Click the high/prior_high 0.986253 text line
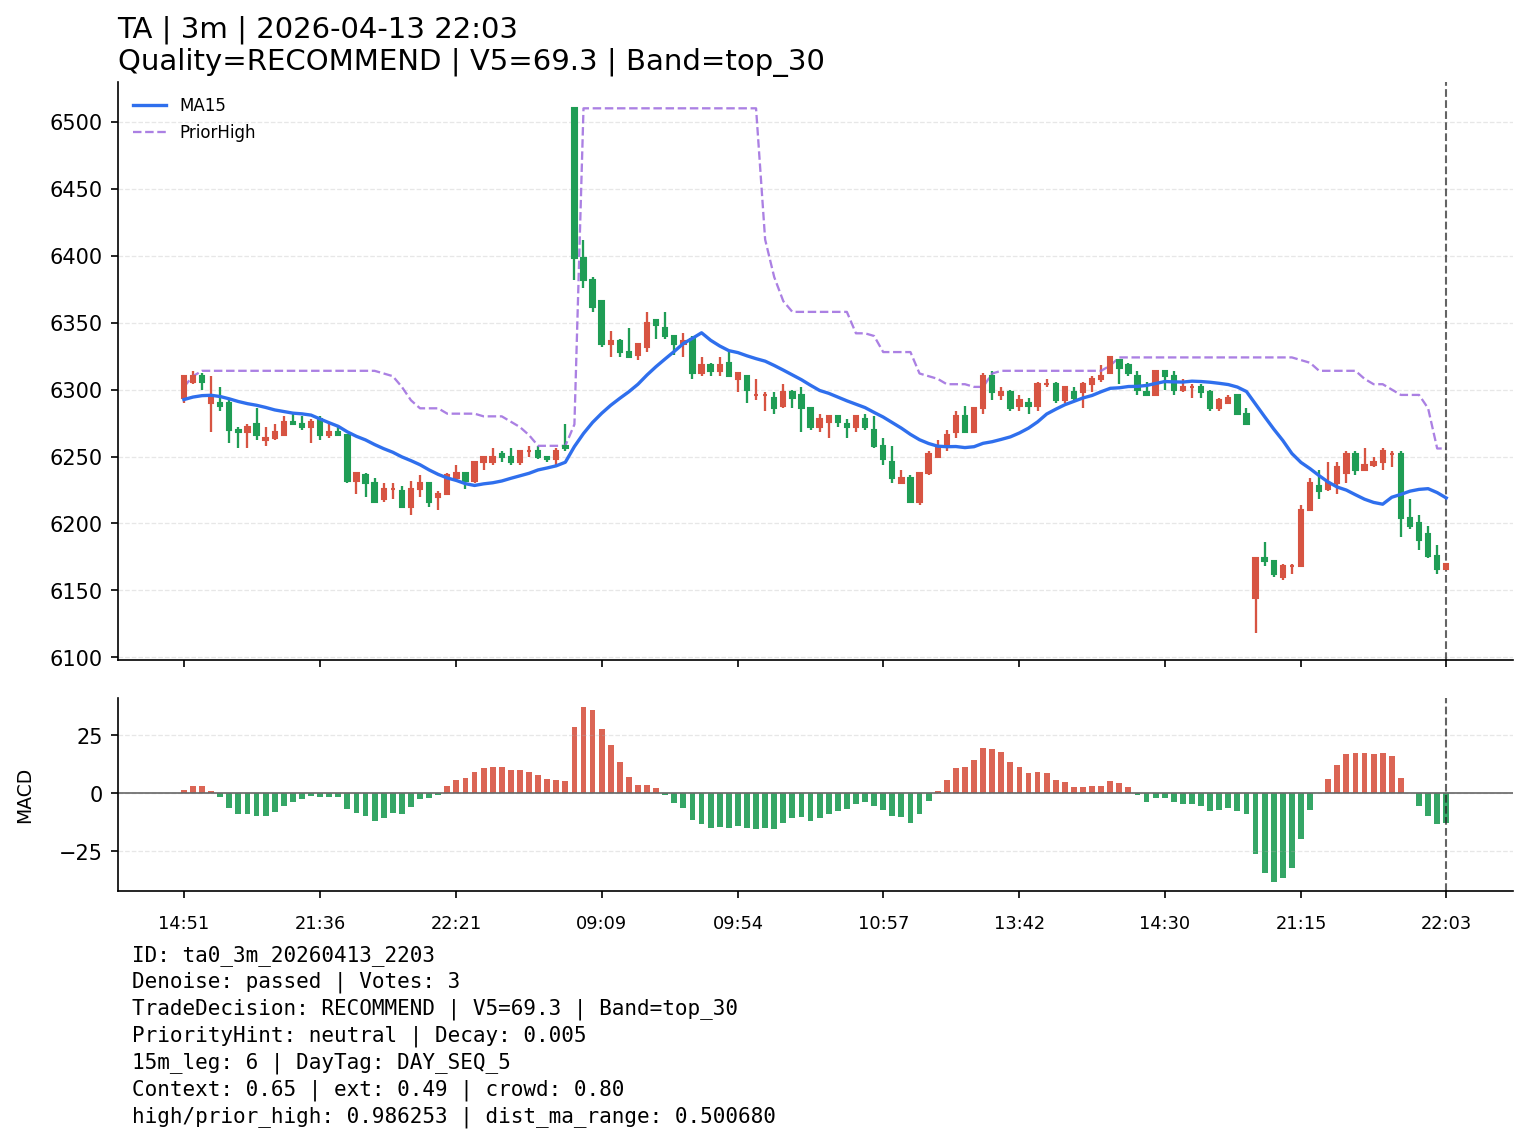Viewport: 1527px width, 1143px height. [453, 1116]
